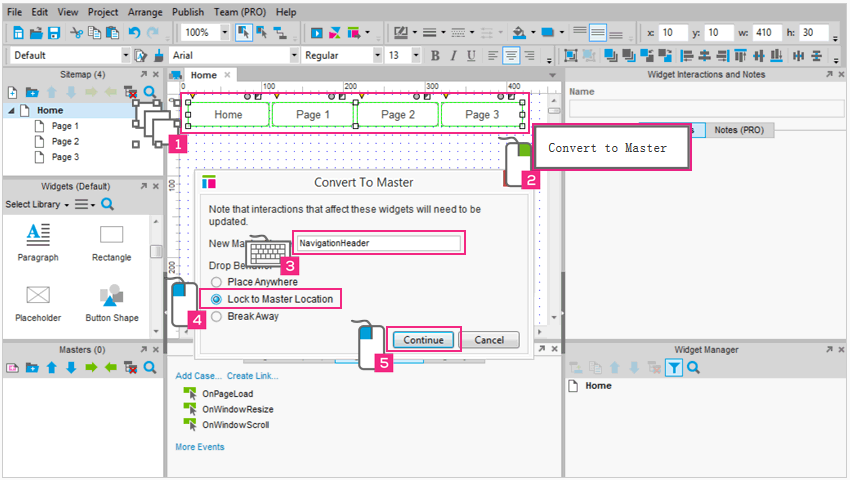The width and height of the screenshot is (850, 480).
Task: Click the Save file icon in toolbar
Action: pos(55,33)
